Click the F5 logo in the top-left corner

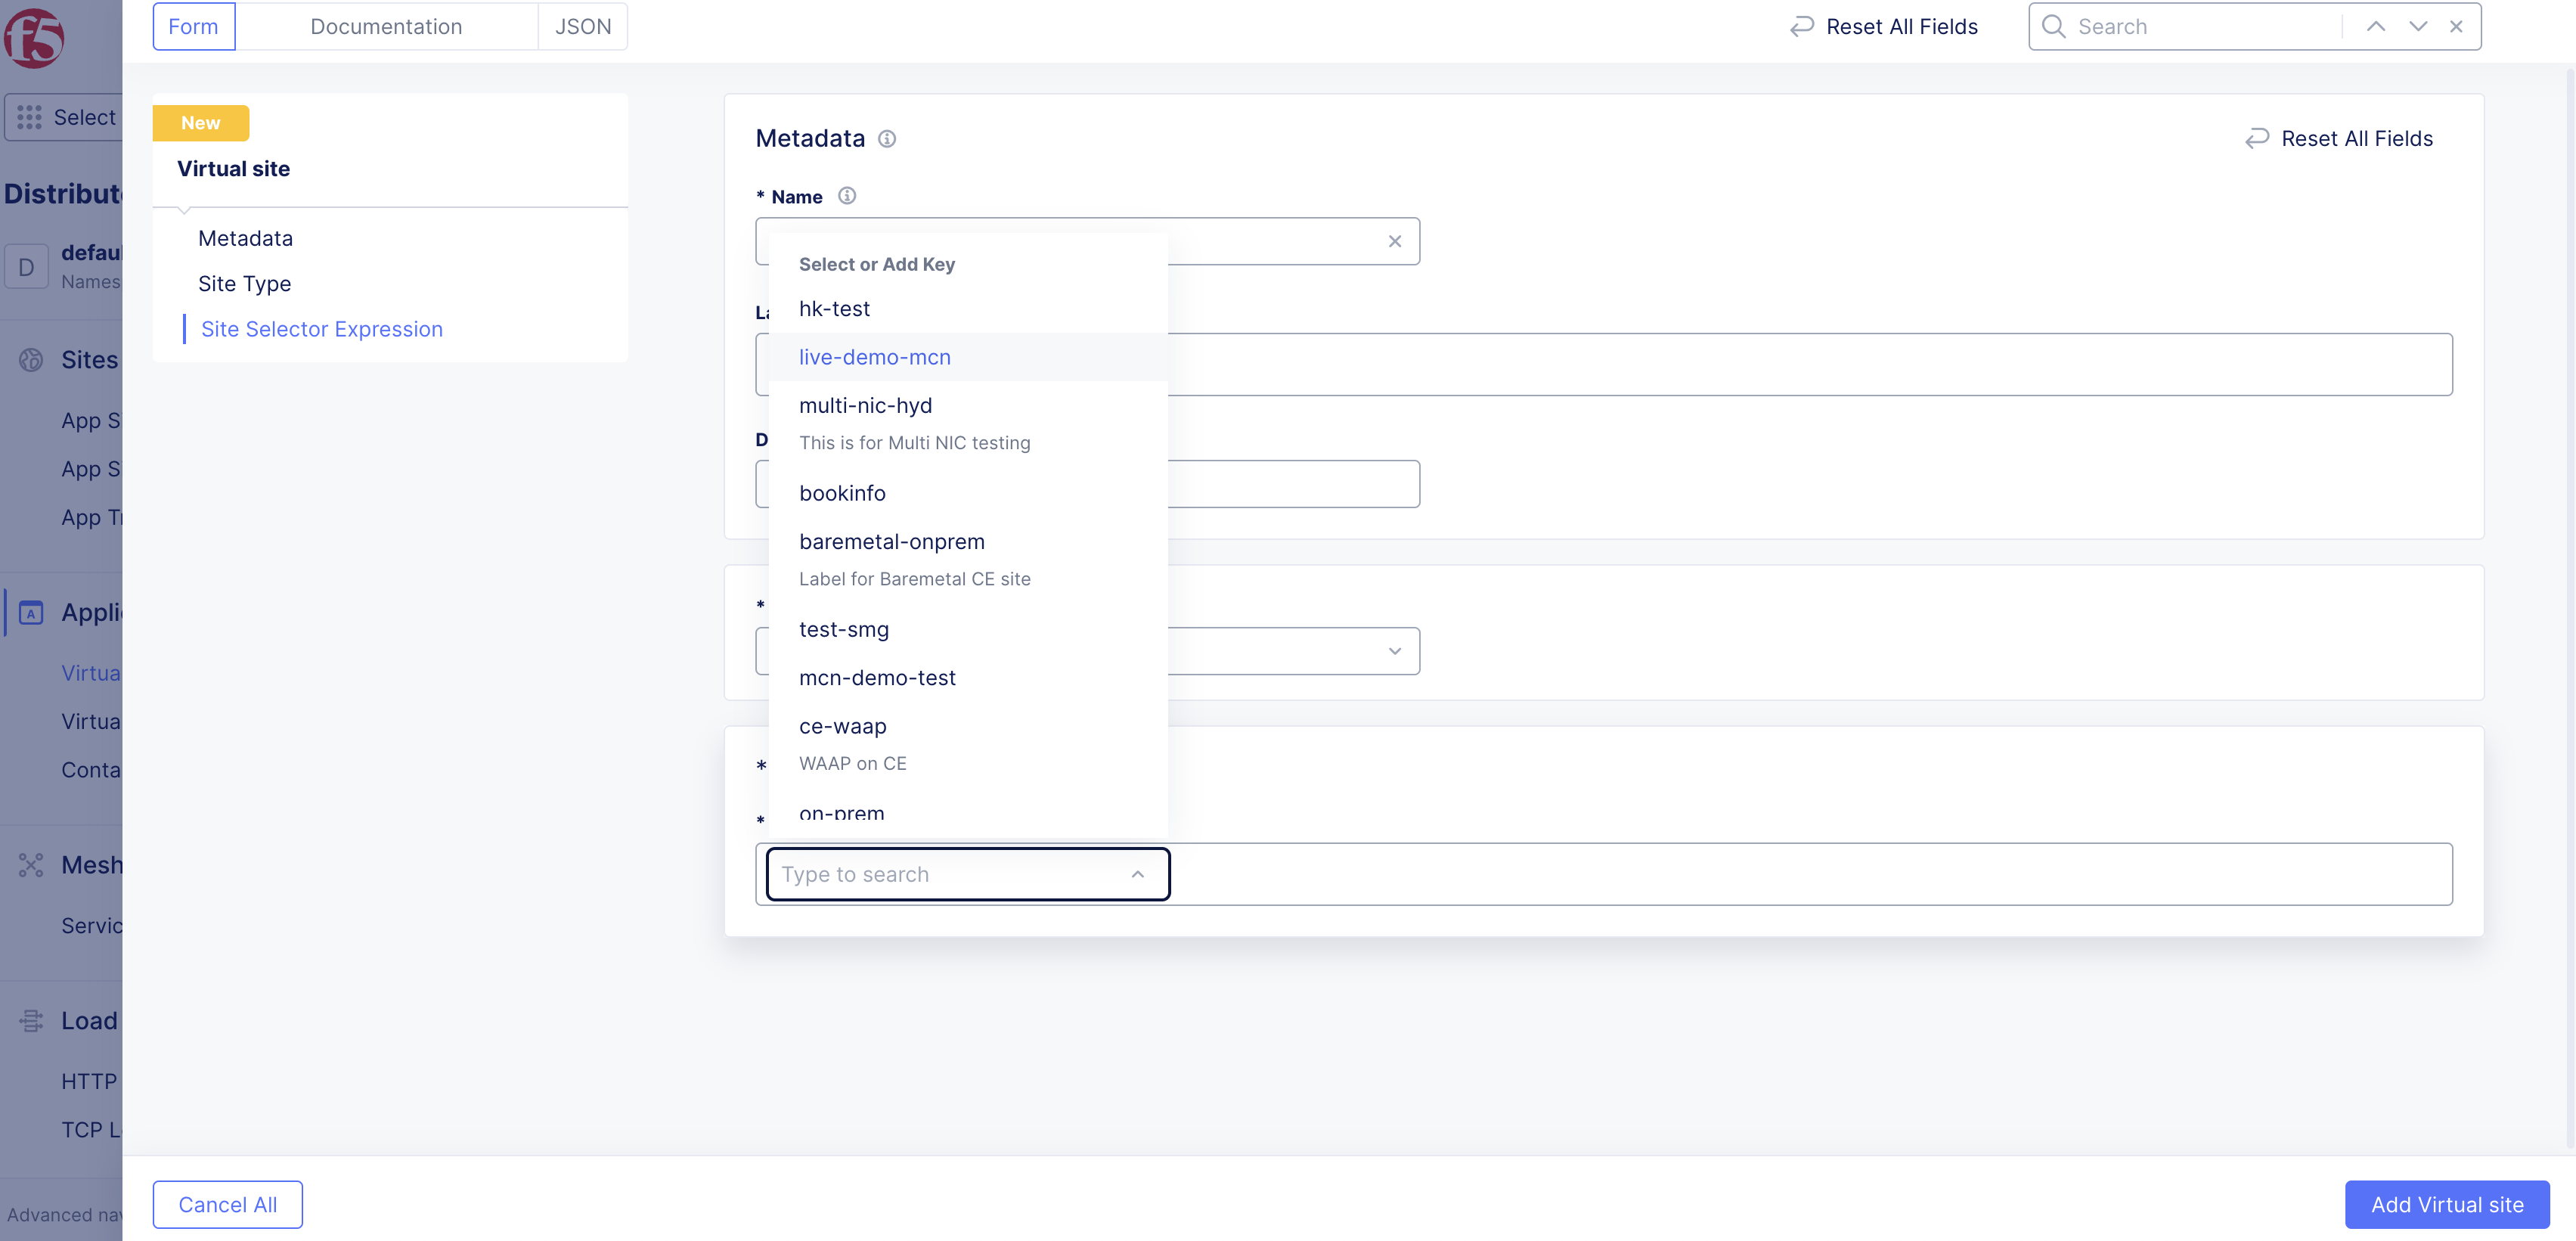tap(34, 39)
